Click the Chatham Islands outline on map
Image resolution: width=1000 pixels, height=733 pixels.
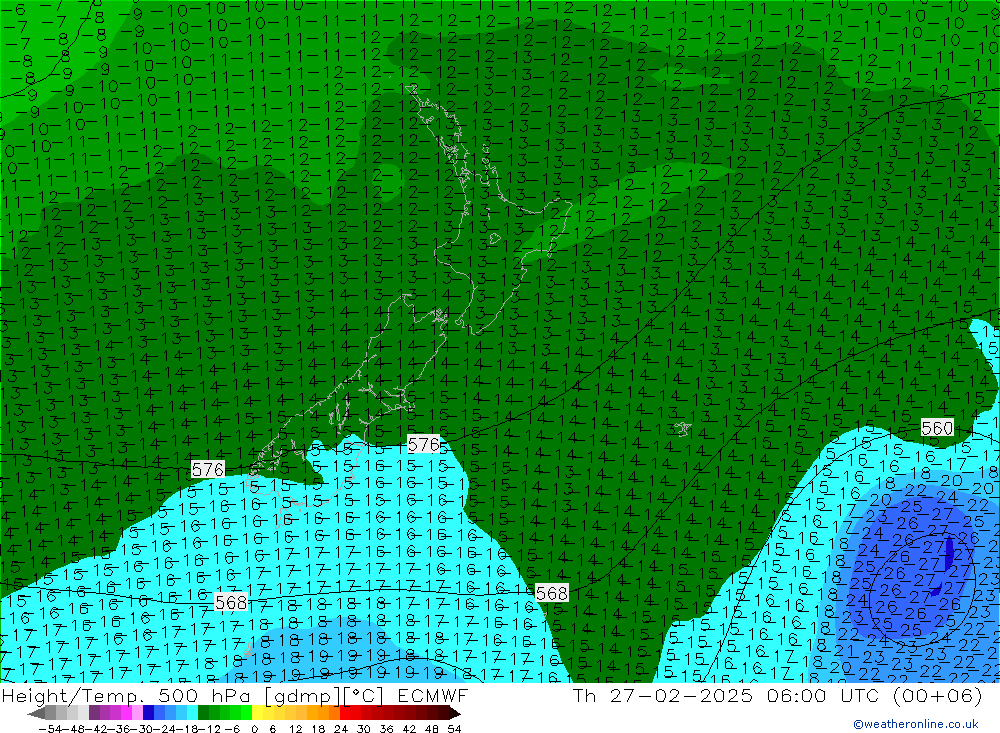[x=682, y=429]
